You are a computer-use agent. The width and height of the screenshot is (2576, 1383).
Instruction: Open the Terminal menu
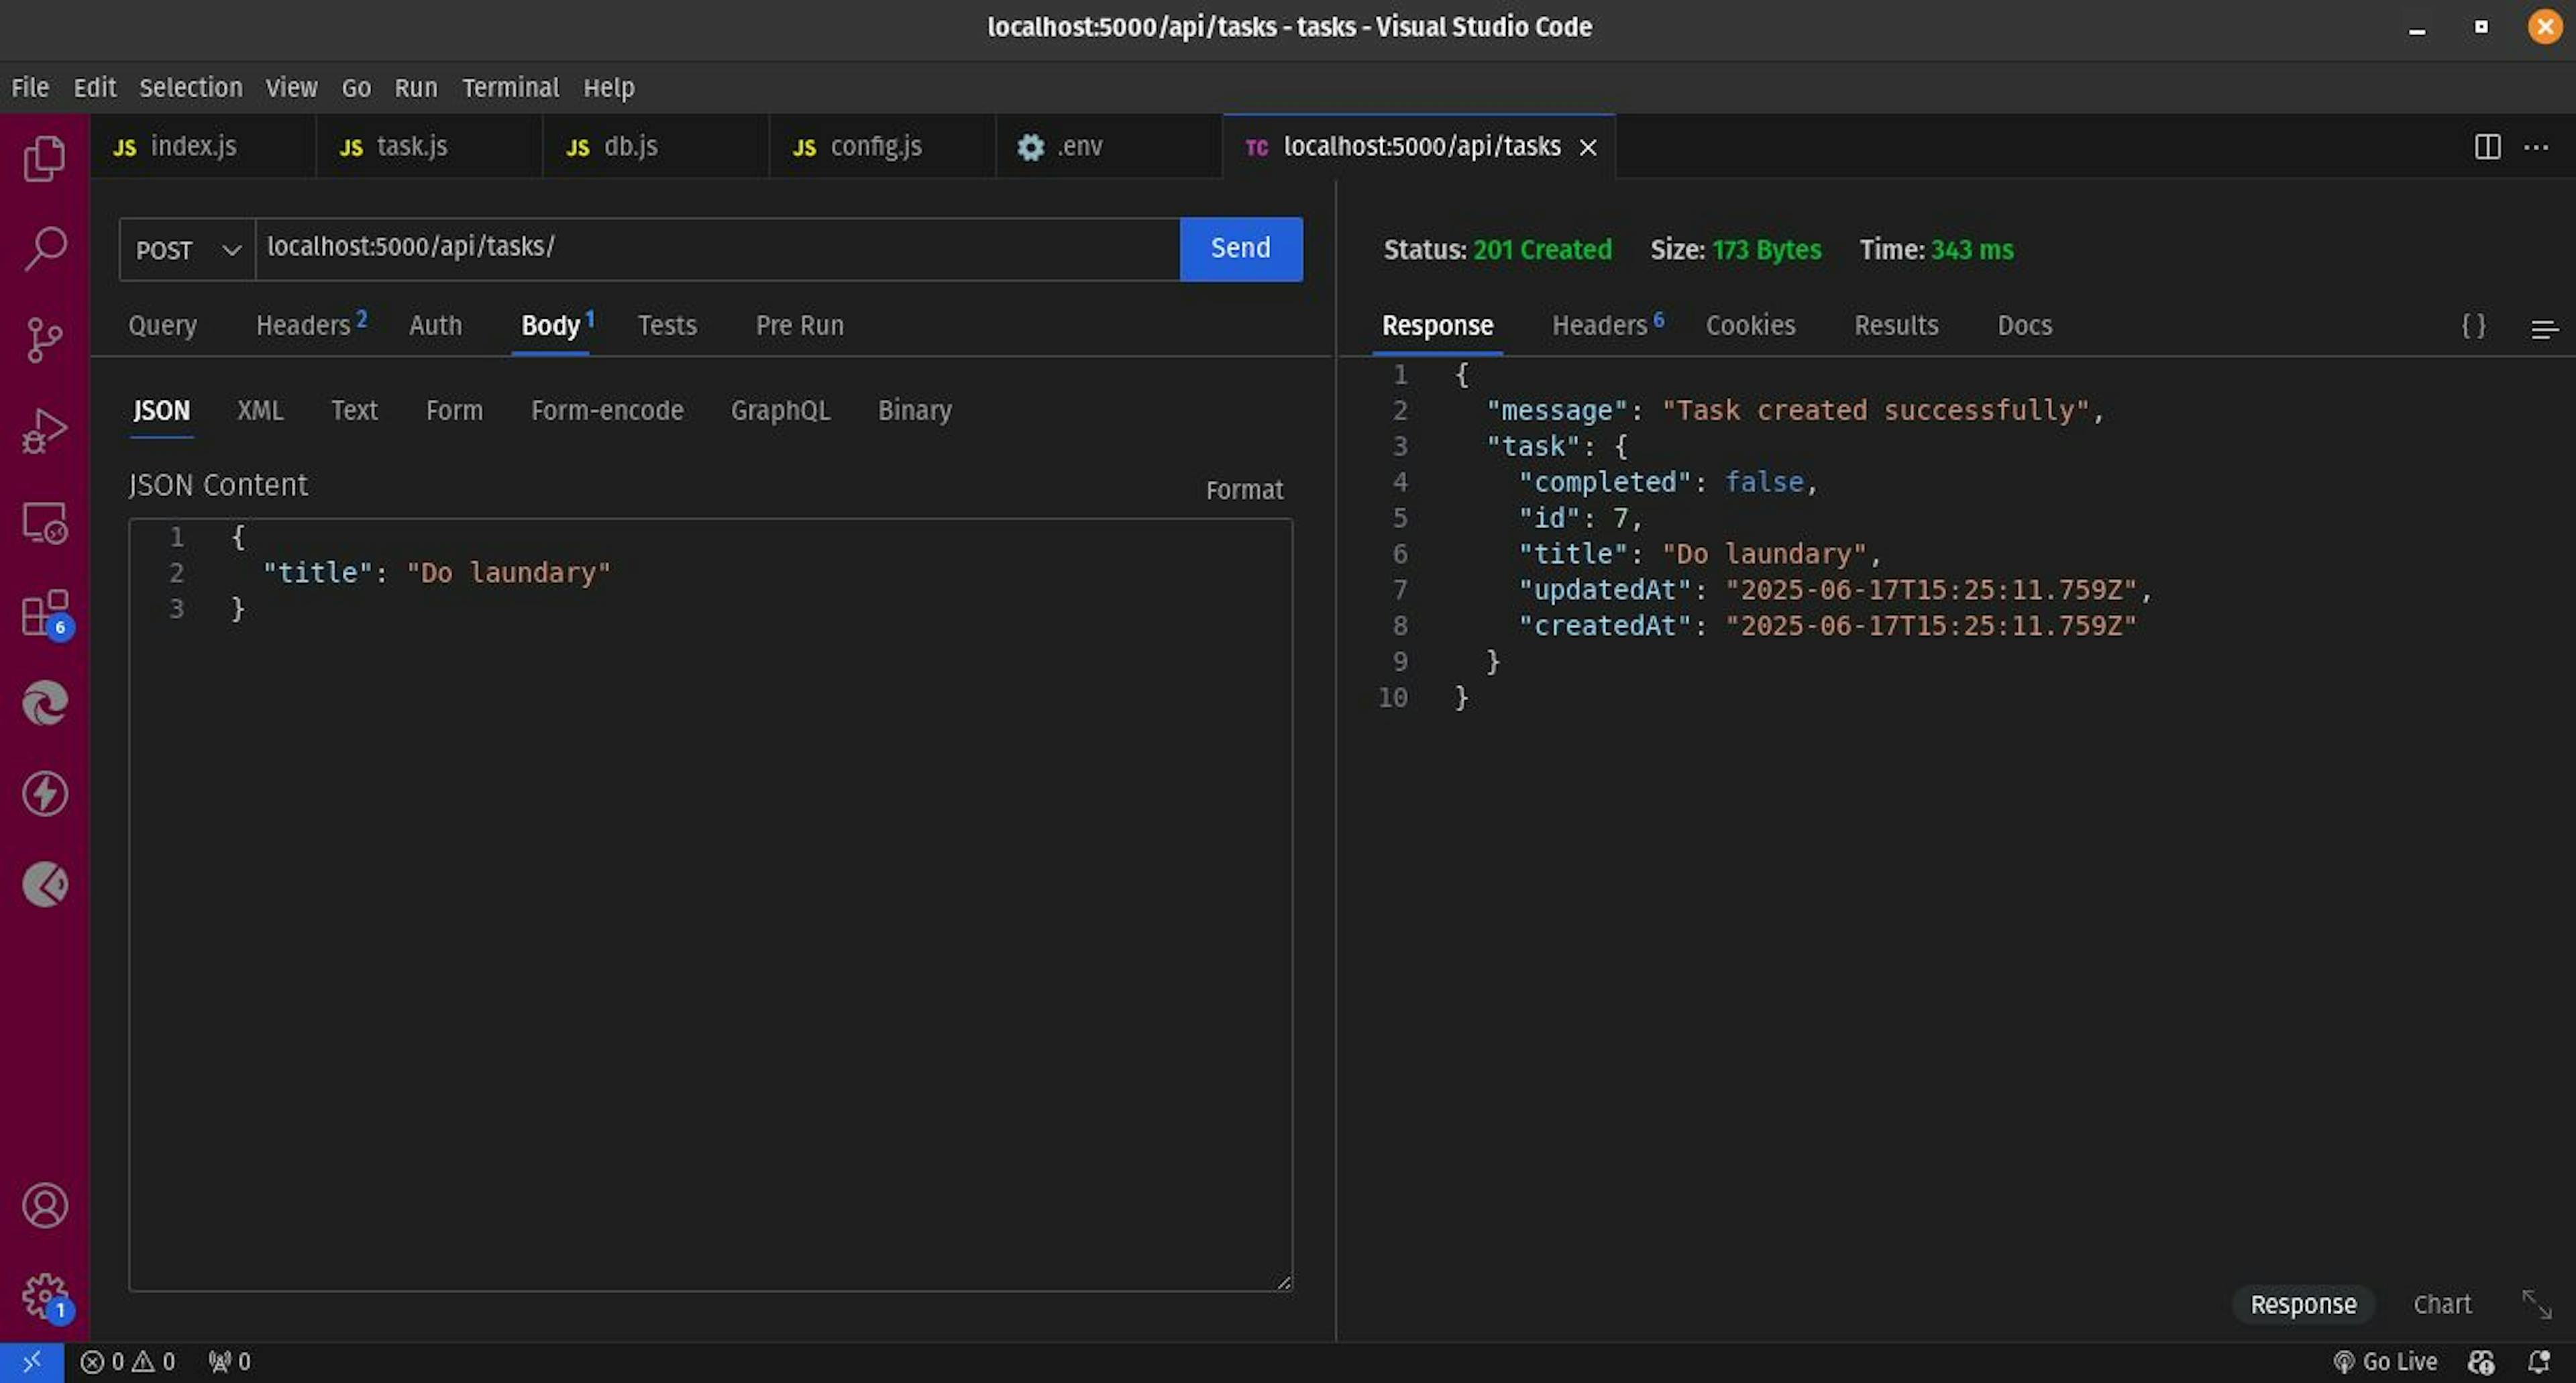click(510, 88)
